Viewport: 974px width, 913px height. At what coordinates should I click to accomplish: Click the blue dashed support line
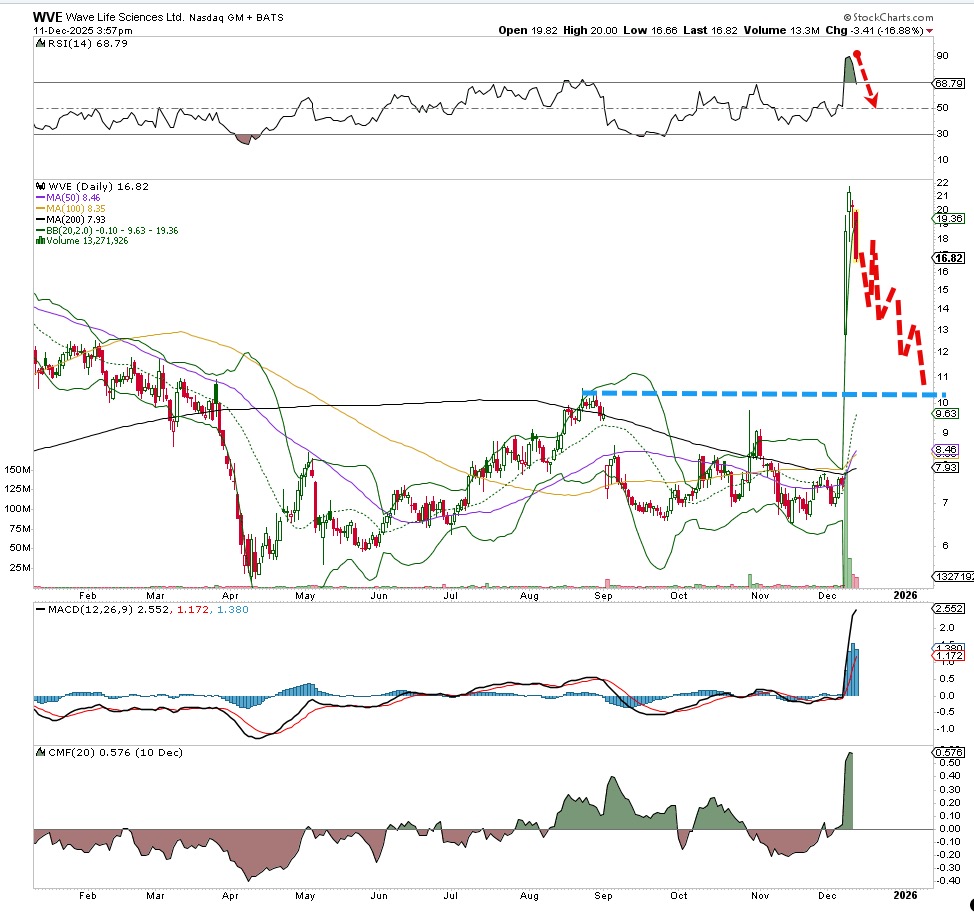click(760, 394)
